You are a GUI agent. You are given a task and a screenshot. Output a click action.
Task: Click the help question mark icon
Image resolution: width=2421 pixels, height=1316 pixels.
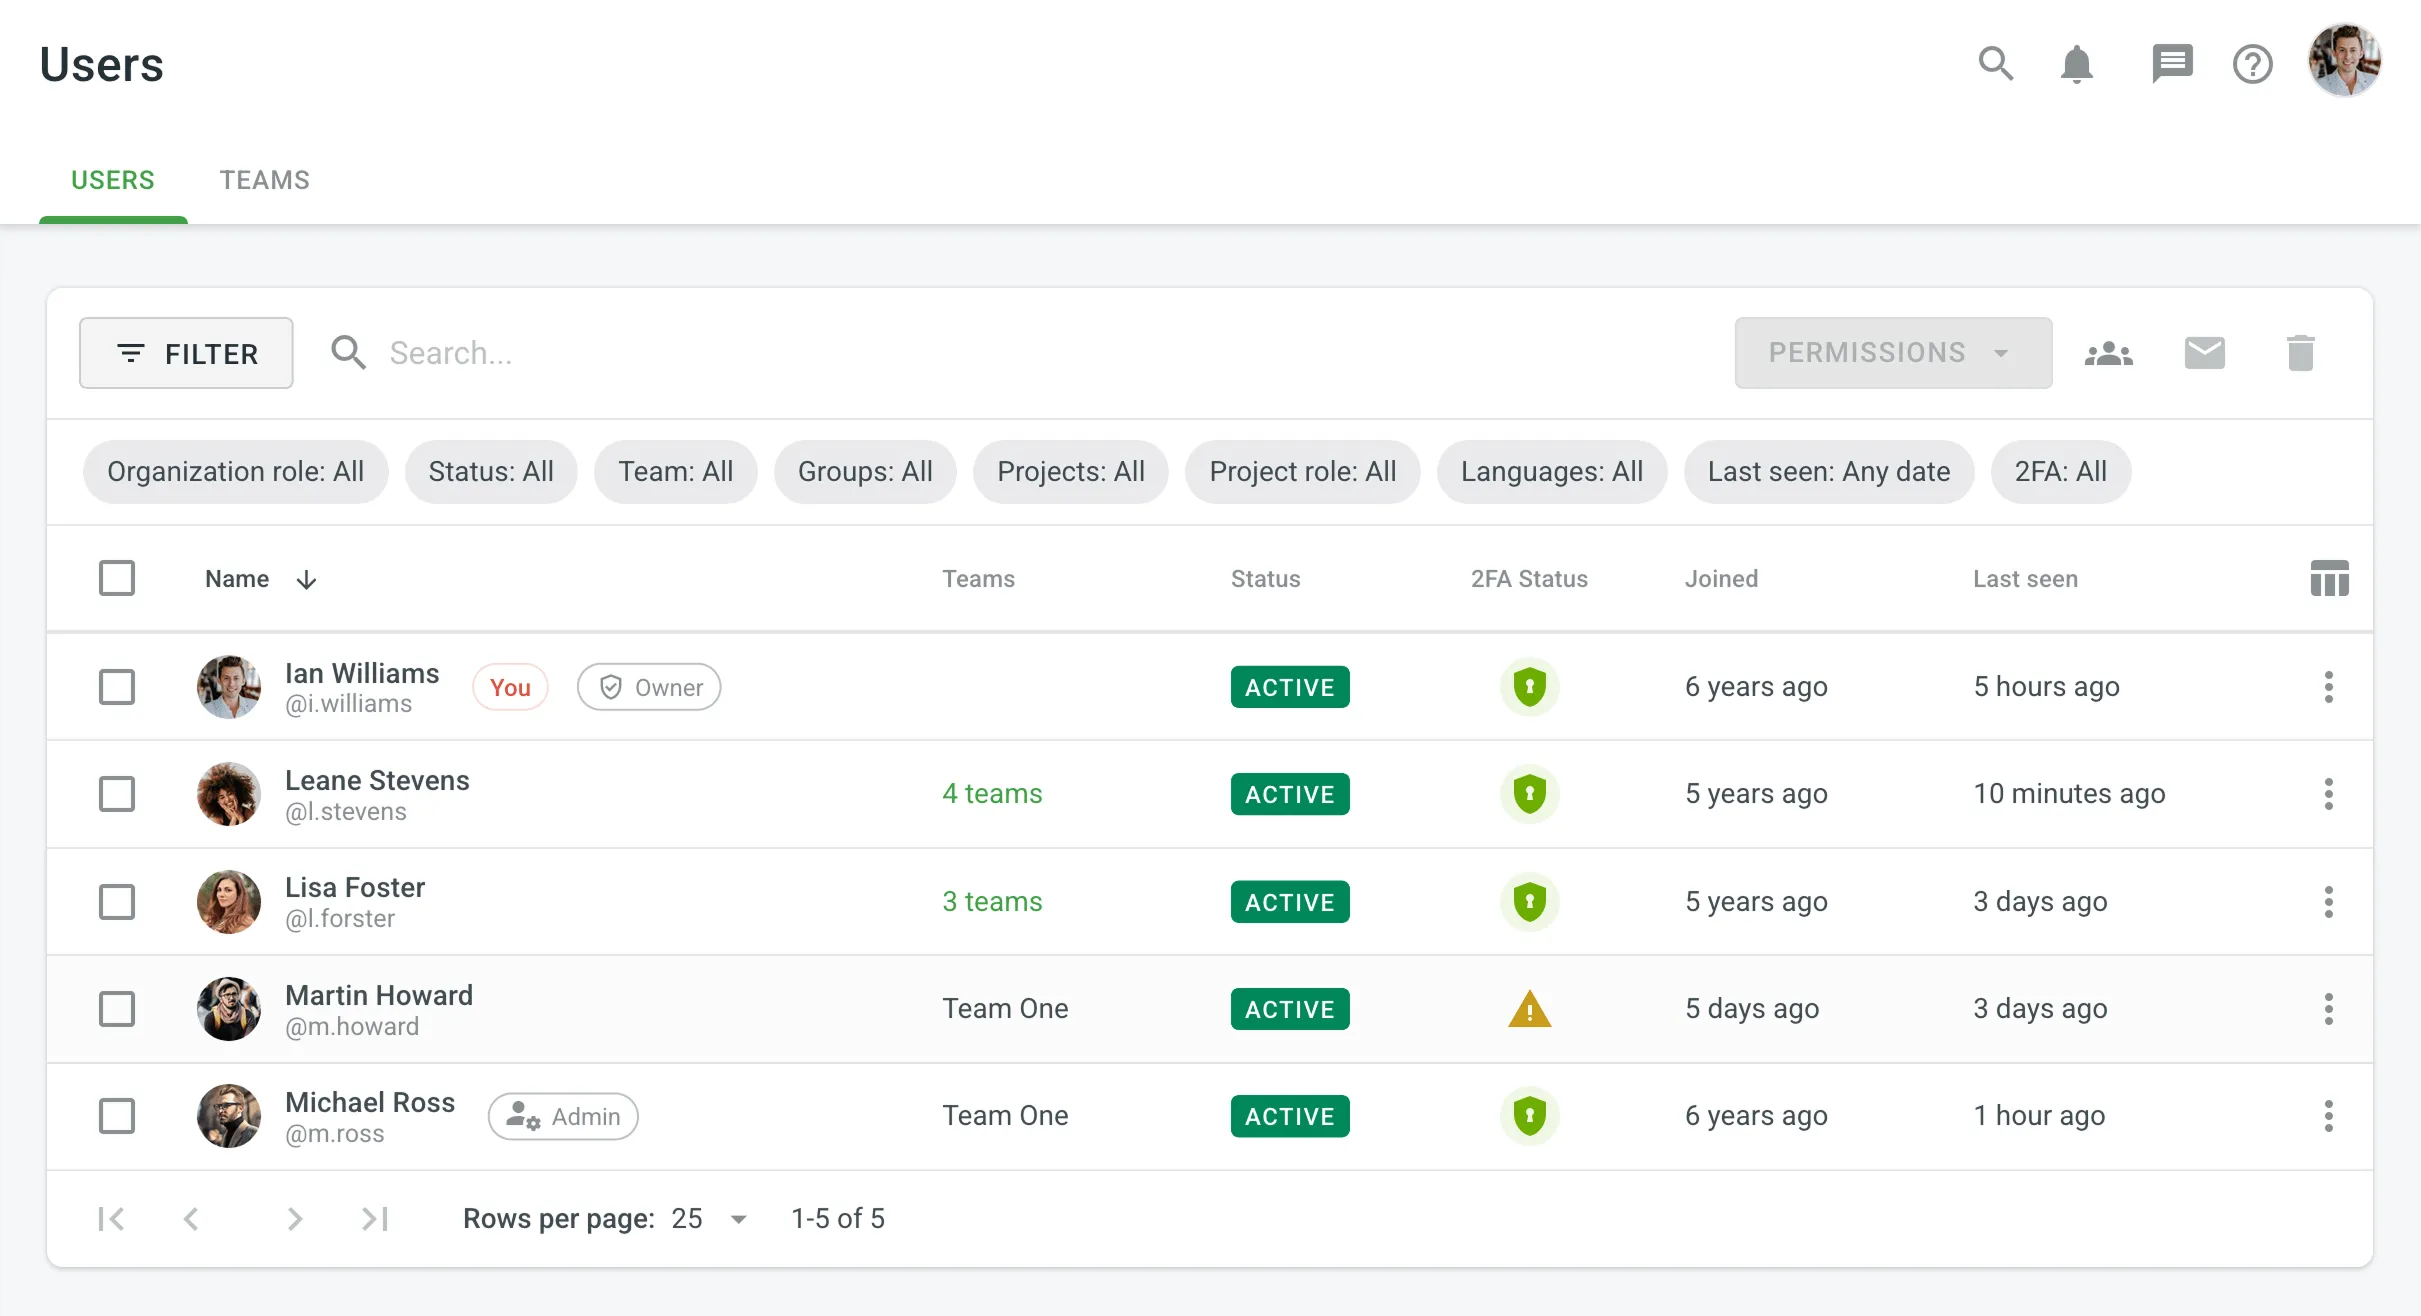pyautogui.click(x=2252, y=63)
